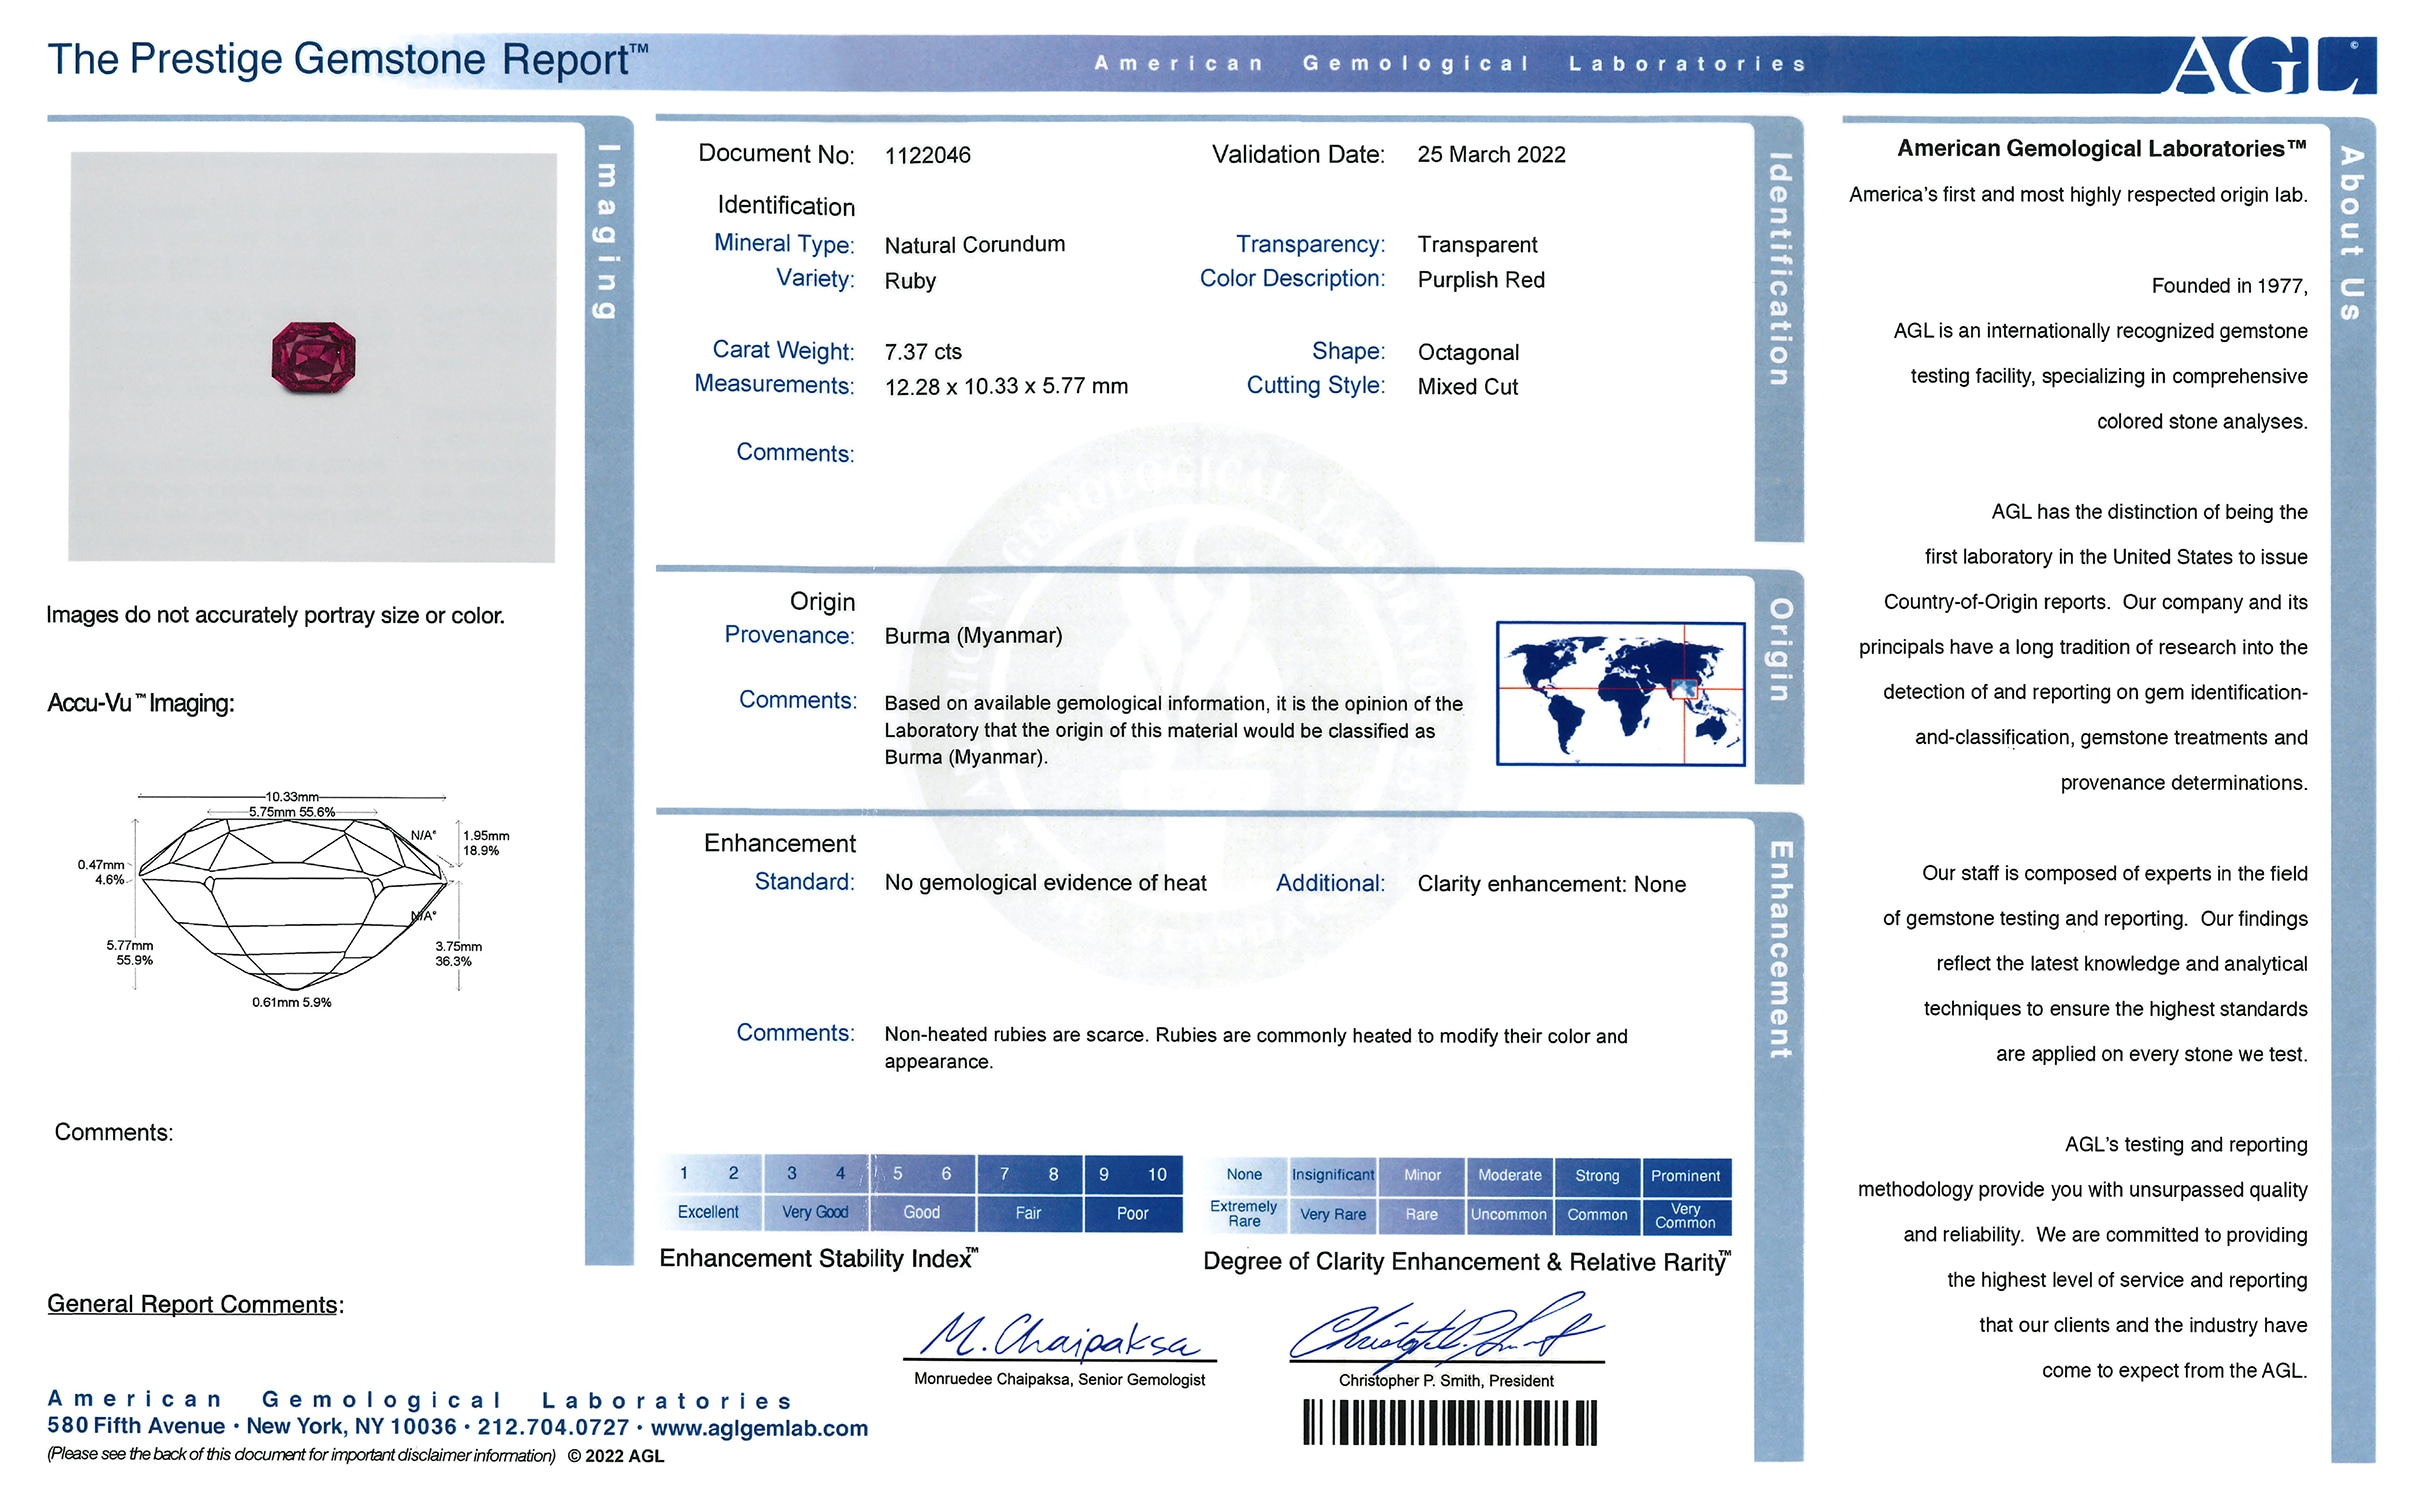Click the Prominent clarity enhancement cell
The width and height of the screenshot is (2434, 1500).
[x=1686, y=1176]
